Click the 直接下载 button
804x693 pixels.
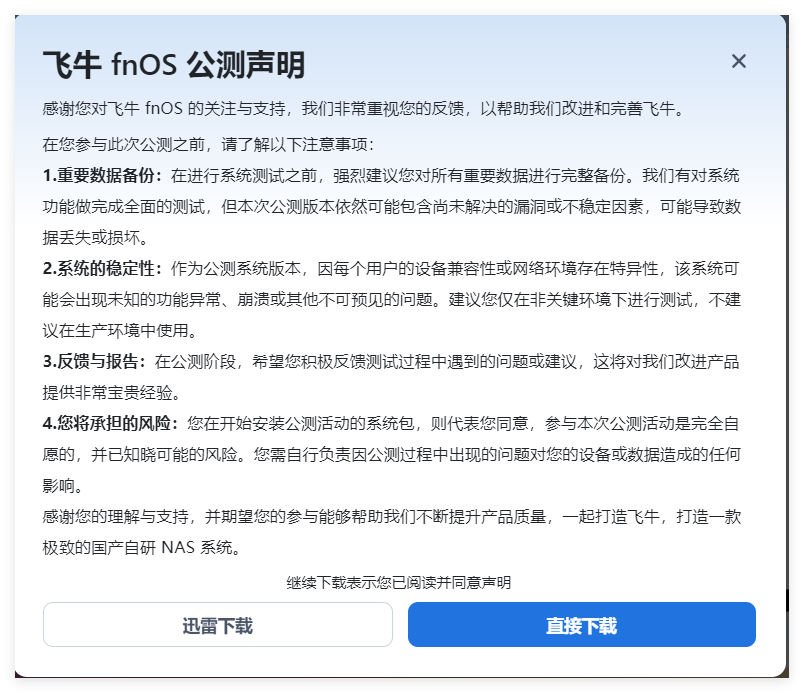(x=581, y=625)
